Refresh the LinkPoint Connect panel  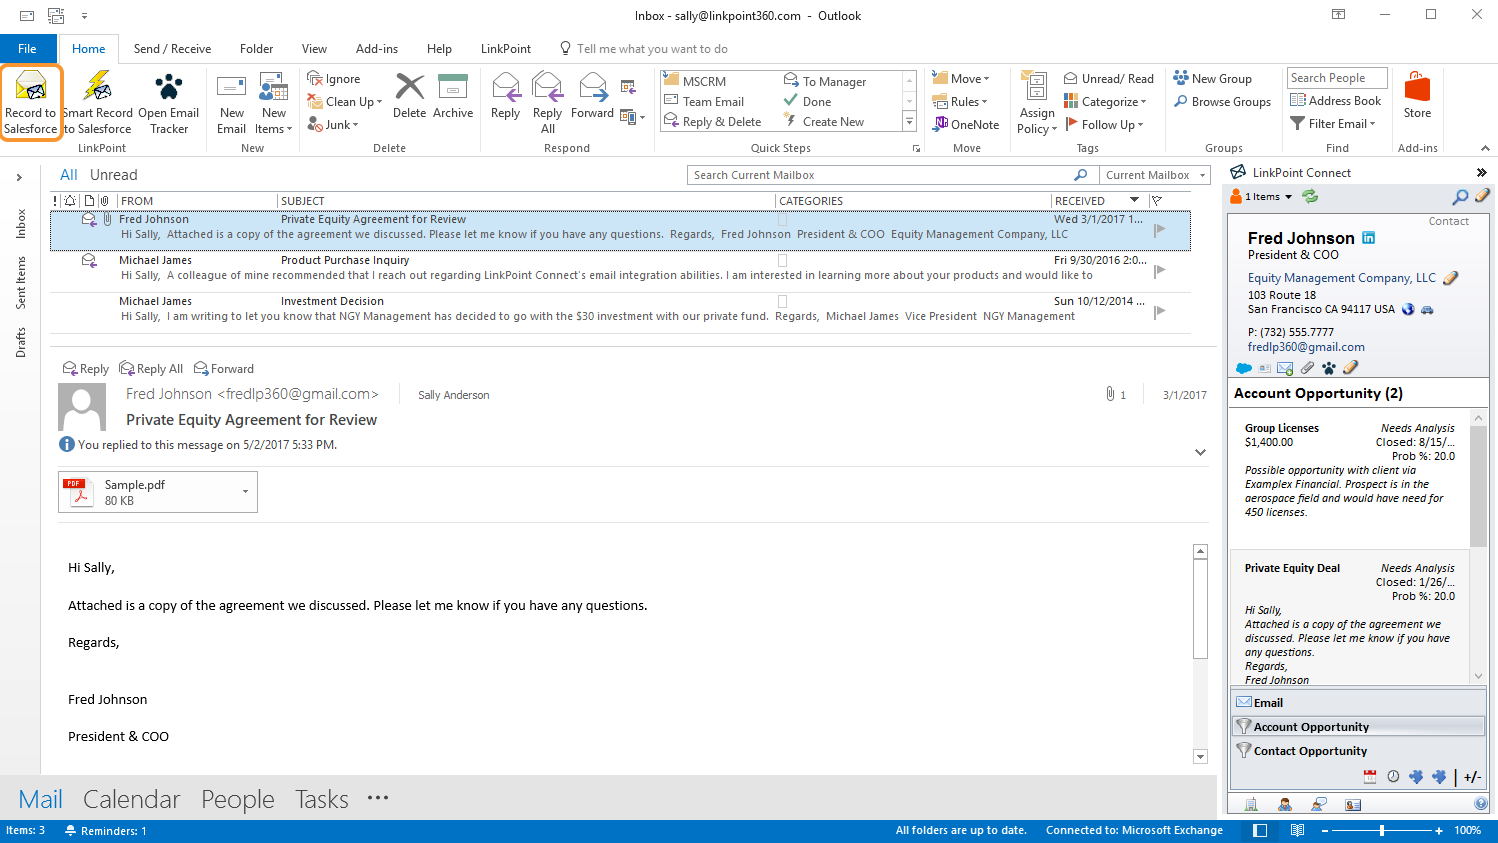pyautogui.click(x=1310, y=196)
